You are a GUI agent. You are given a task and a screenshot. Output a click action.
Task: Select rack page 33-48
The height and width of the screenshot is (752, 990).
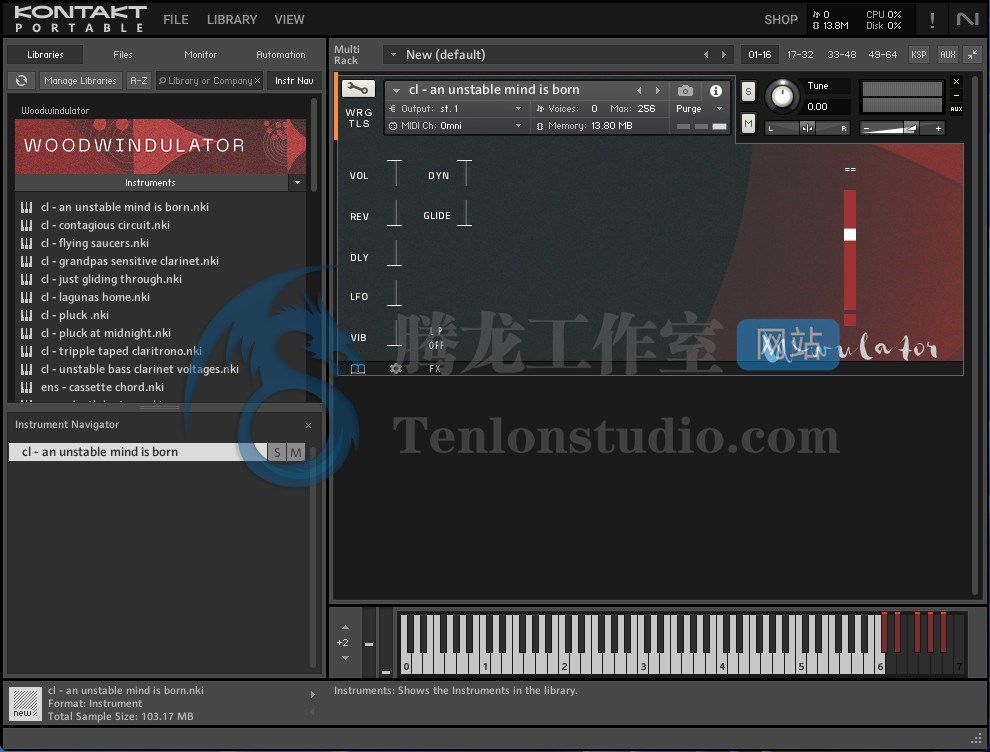842,55
